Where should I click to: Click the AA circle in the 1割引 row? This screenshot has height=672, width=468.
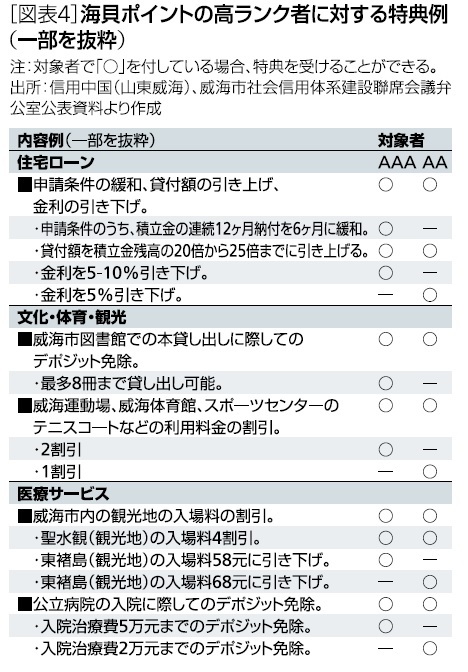(430, 472)
